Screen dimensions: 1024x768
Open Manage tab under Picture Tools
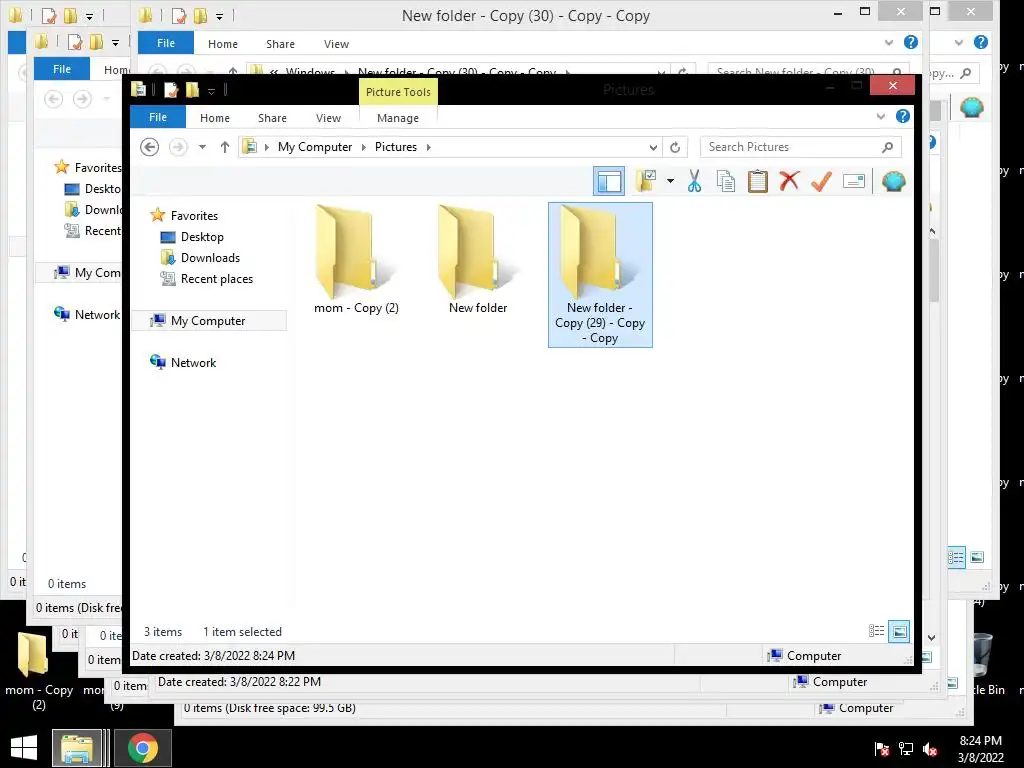pos(398,118)
